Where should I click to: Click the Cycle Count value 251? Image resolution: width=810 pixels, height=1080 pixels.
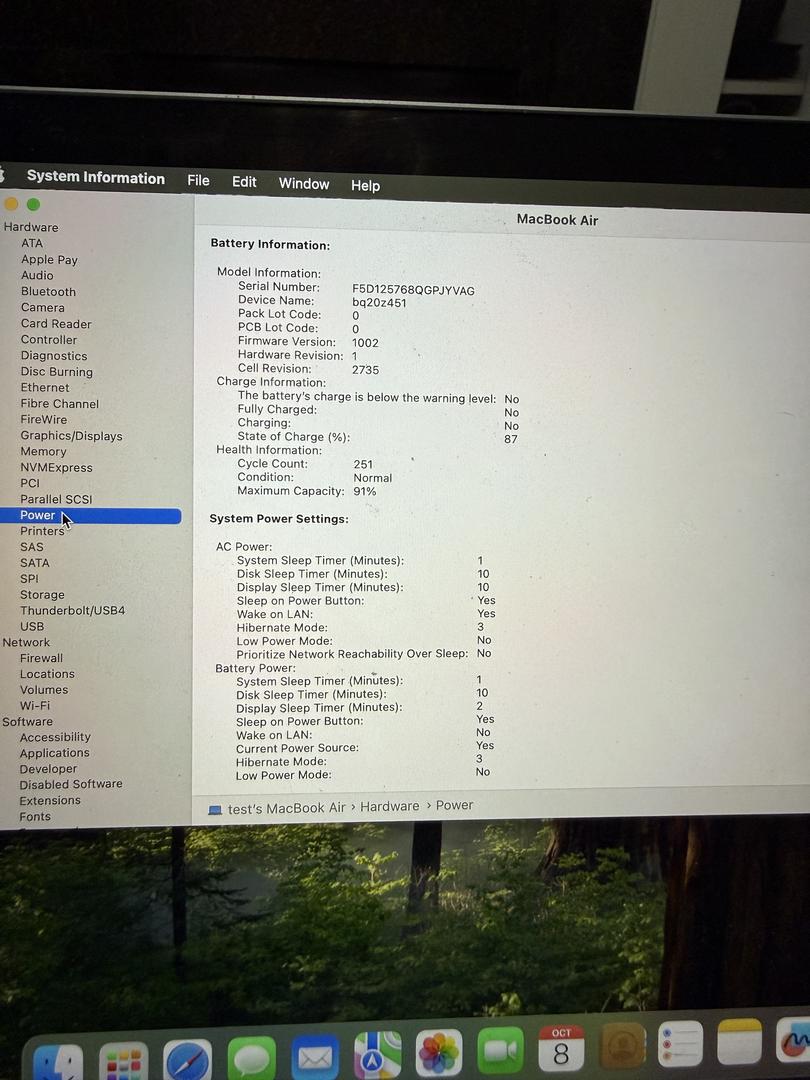pyautogui.click(x=363, y=465)
